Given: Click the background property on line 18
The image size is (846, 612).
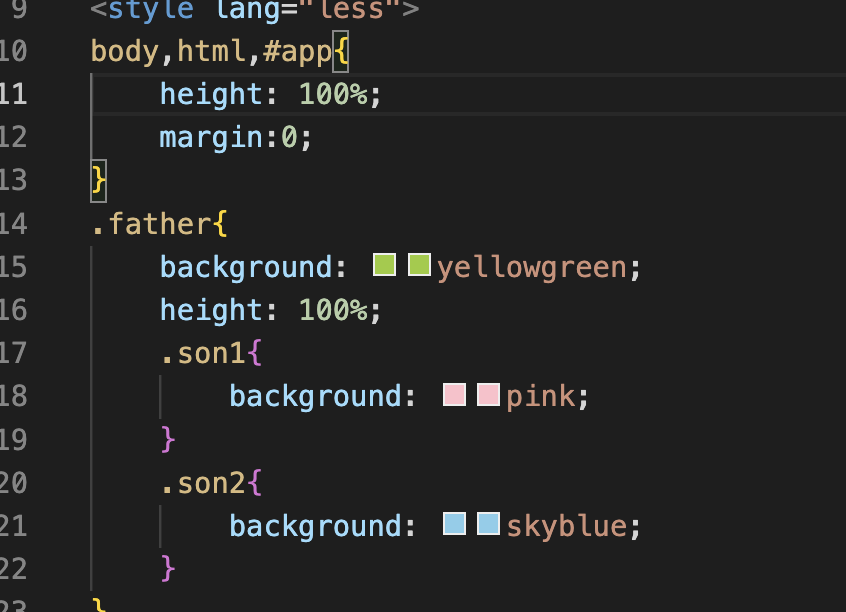Looking at the screenshot, I should (x=315, y=397).
